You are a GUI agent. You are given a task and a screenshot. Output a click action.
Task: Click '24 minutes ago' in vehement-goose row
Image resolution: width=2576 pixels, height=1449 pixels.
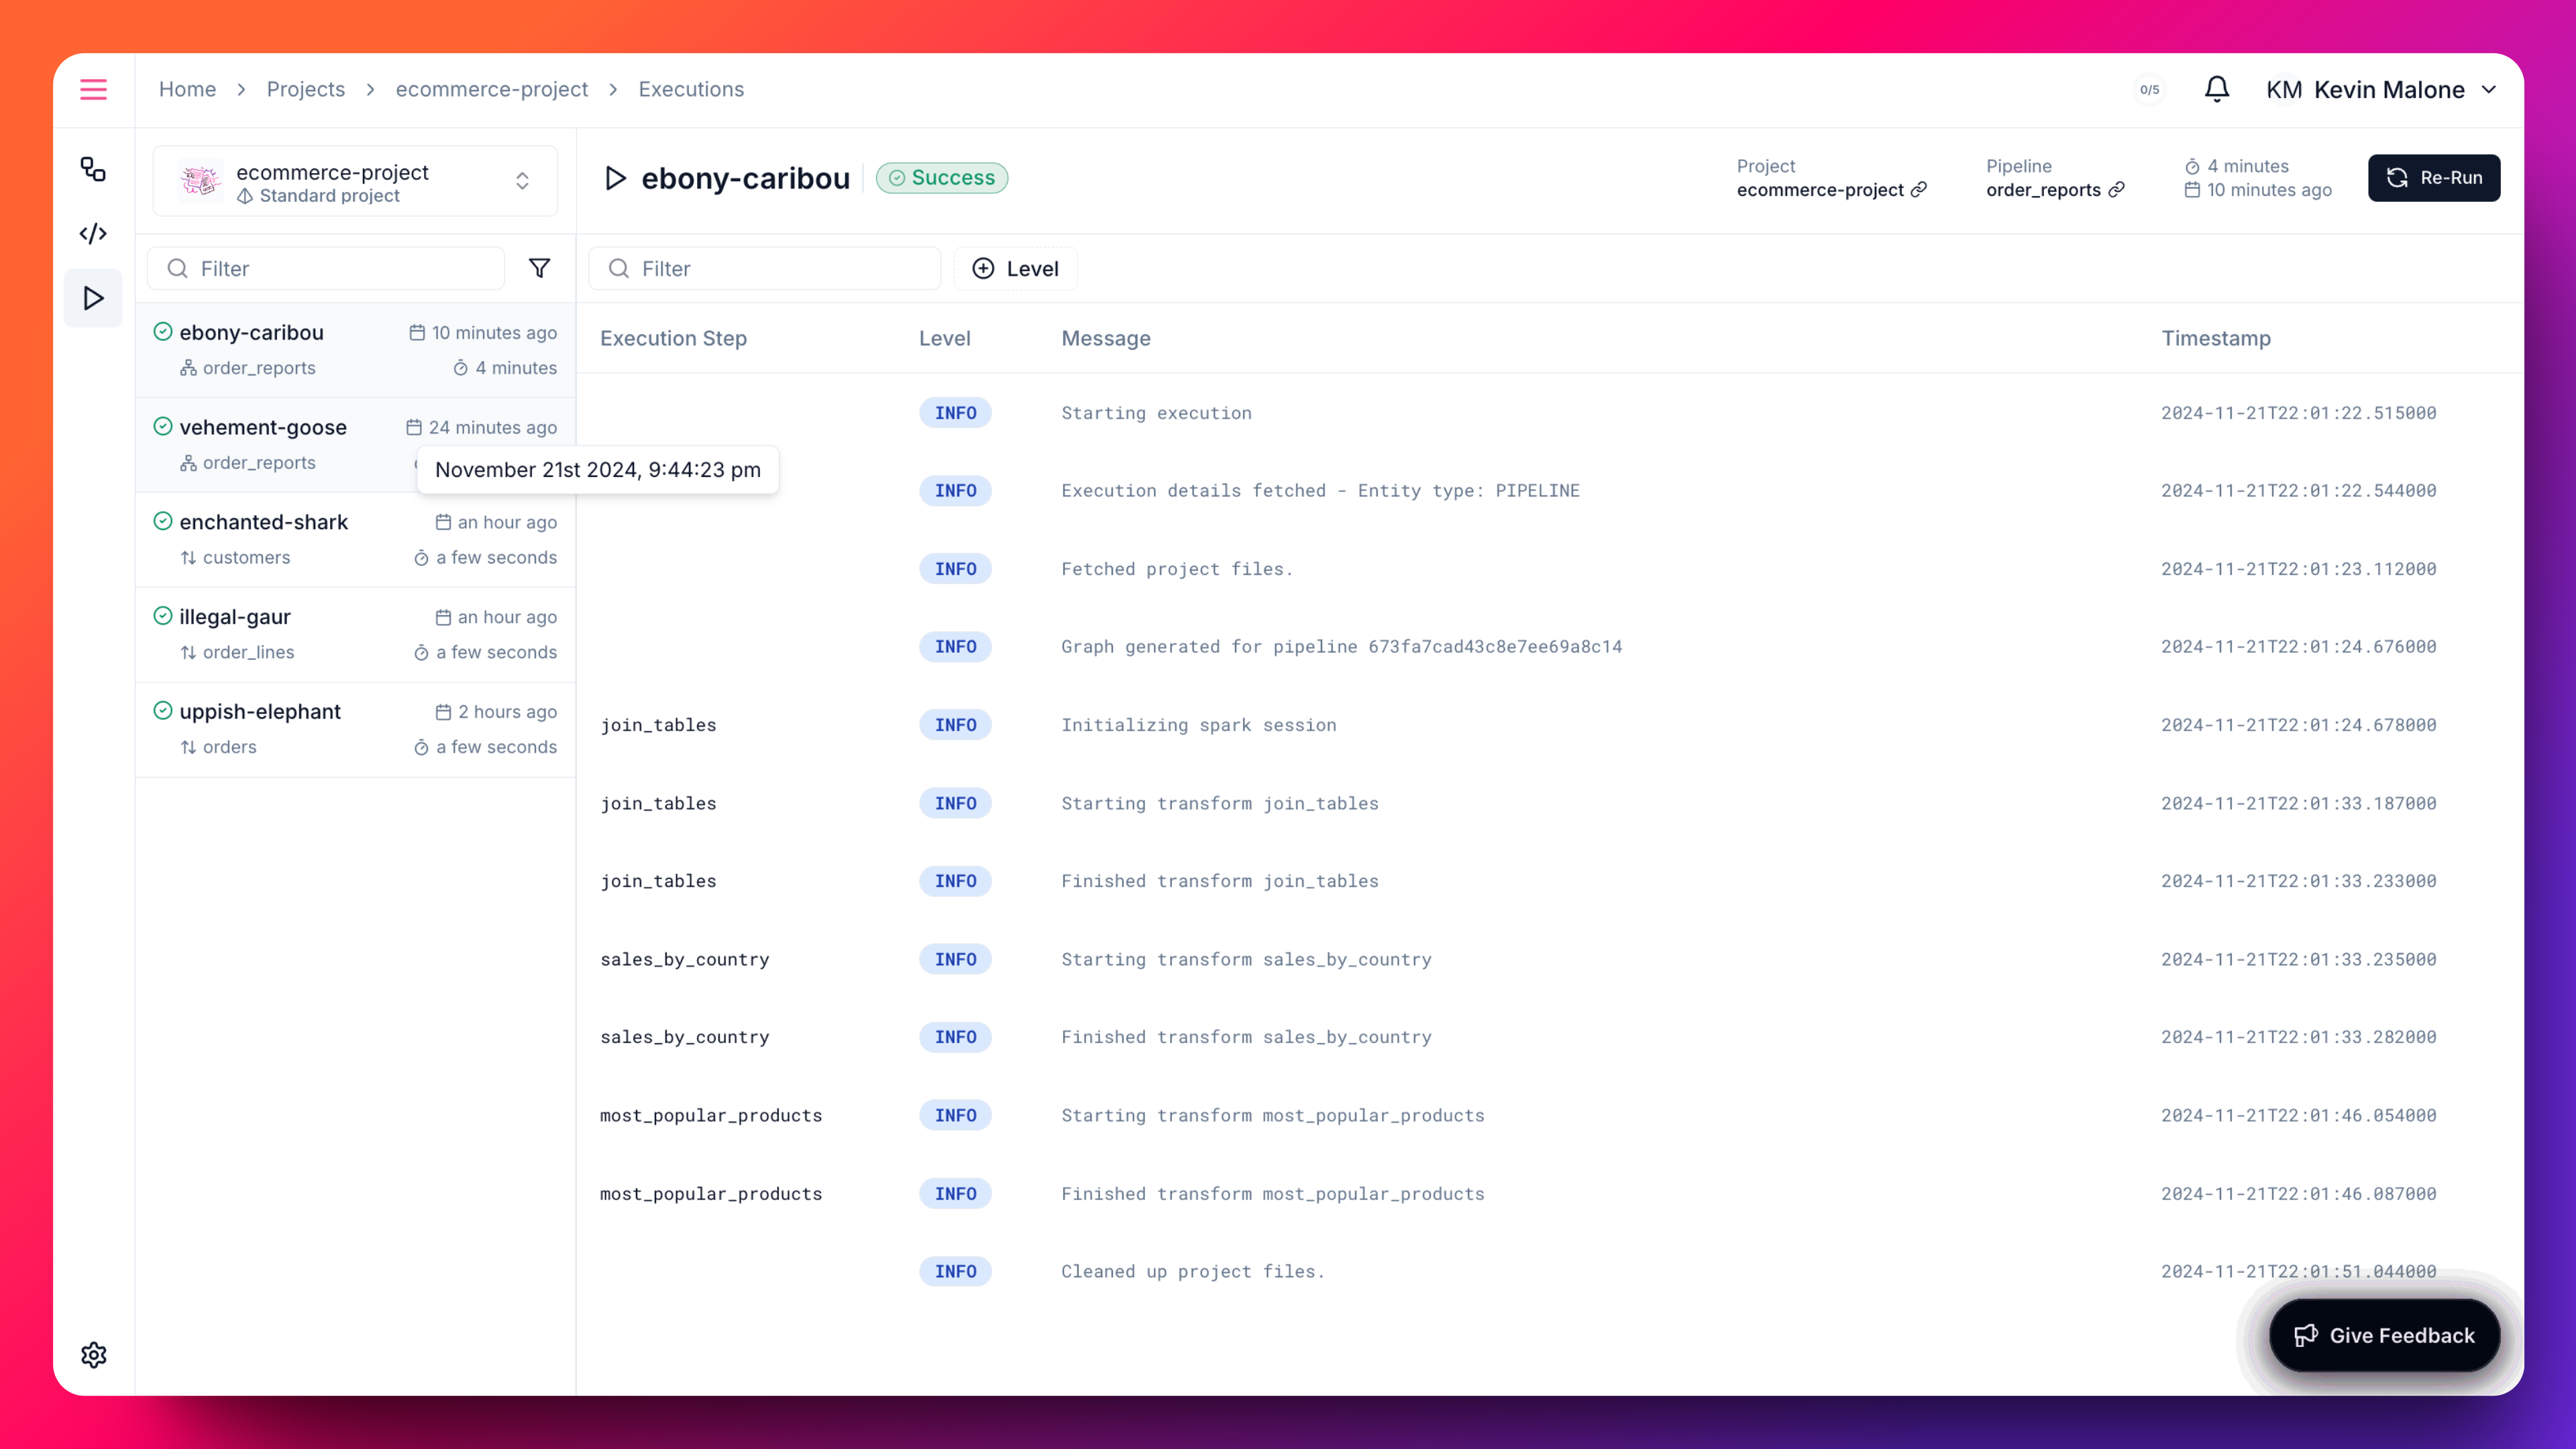pyautogui.click(x=492, y=427)
